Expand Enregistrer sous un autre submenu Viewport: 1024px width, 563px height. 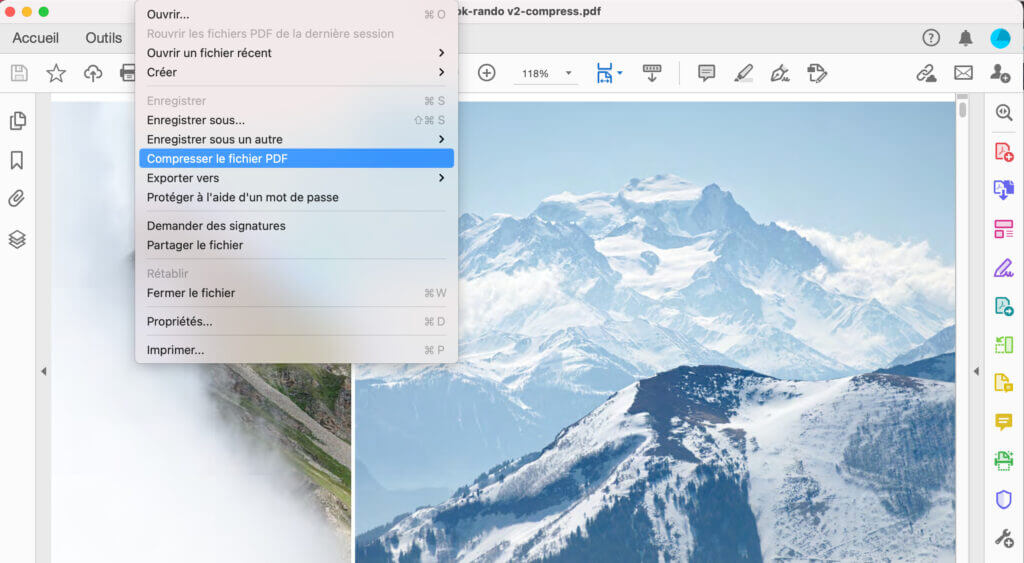(441, 139)
